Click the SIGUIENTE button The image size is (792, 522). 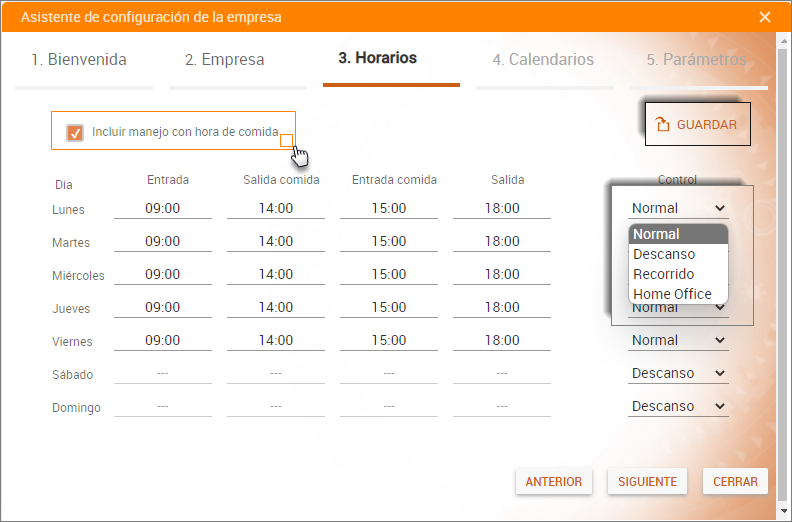pos(647,481)
